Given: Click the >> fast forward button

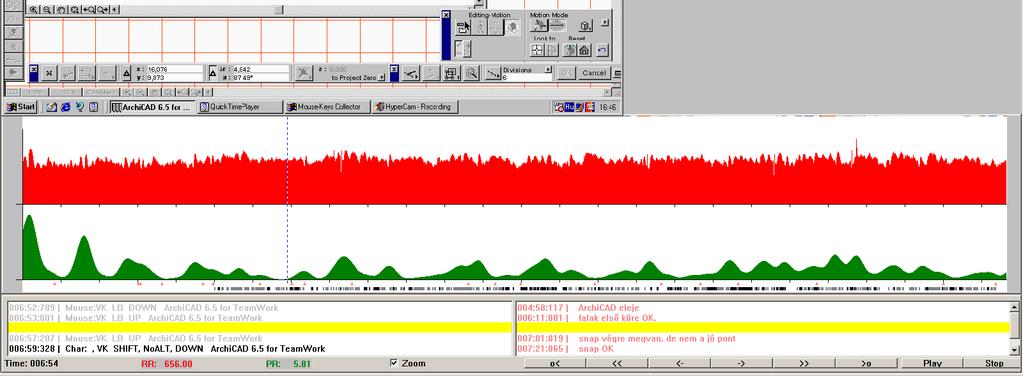Looking at the screenshot, I should pos(805,364).
